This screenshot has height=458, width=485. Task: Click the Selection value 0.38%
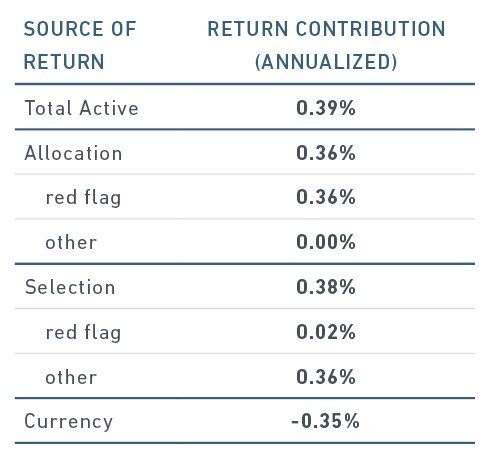click(x=326, y=287)
